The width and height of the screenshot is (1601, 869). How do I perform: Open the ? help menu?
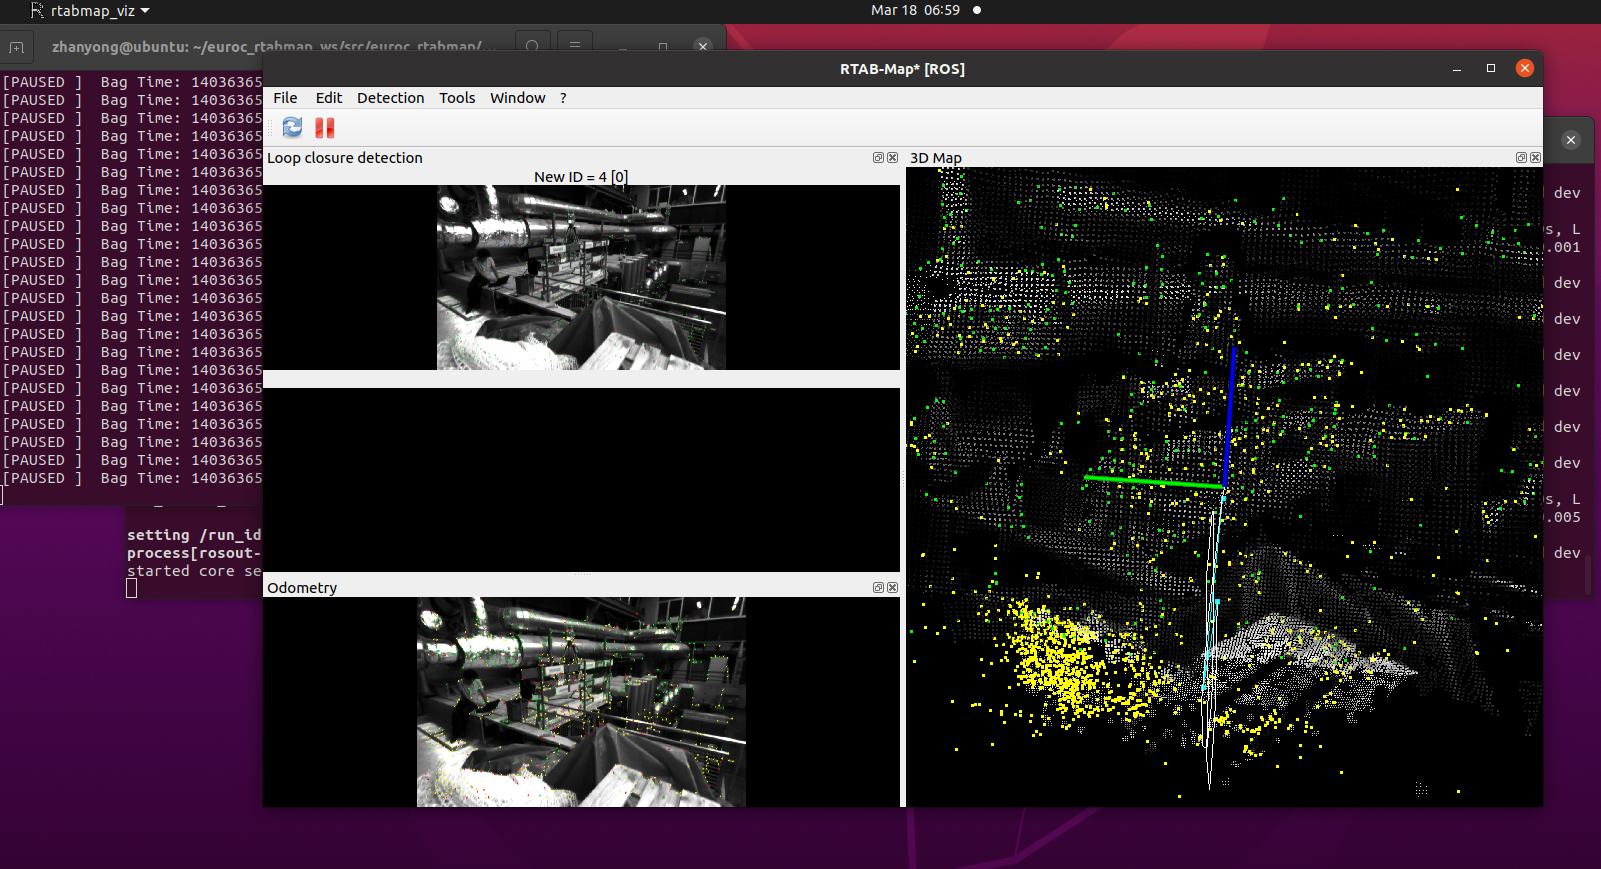click(563, 98)
